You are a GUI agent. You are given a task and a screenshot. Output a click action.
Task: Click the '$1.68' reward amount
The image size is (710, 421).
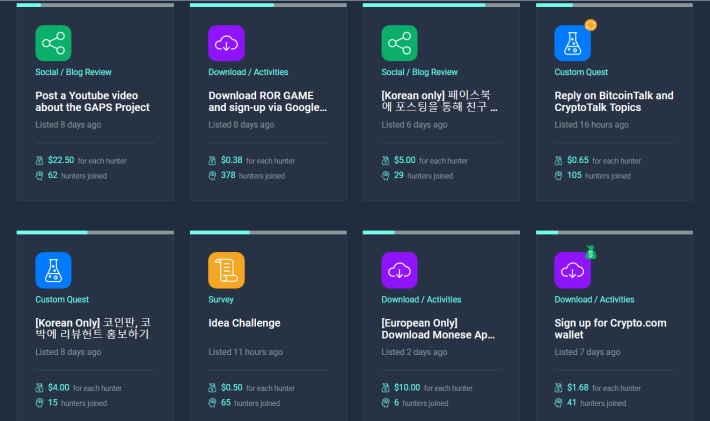pos(578,388)
